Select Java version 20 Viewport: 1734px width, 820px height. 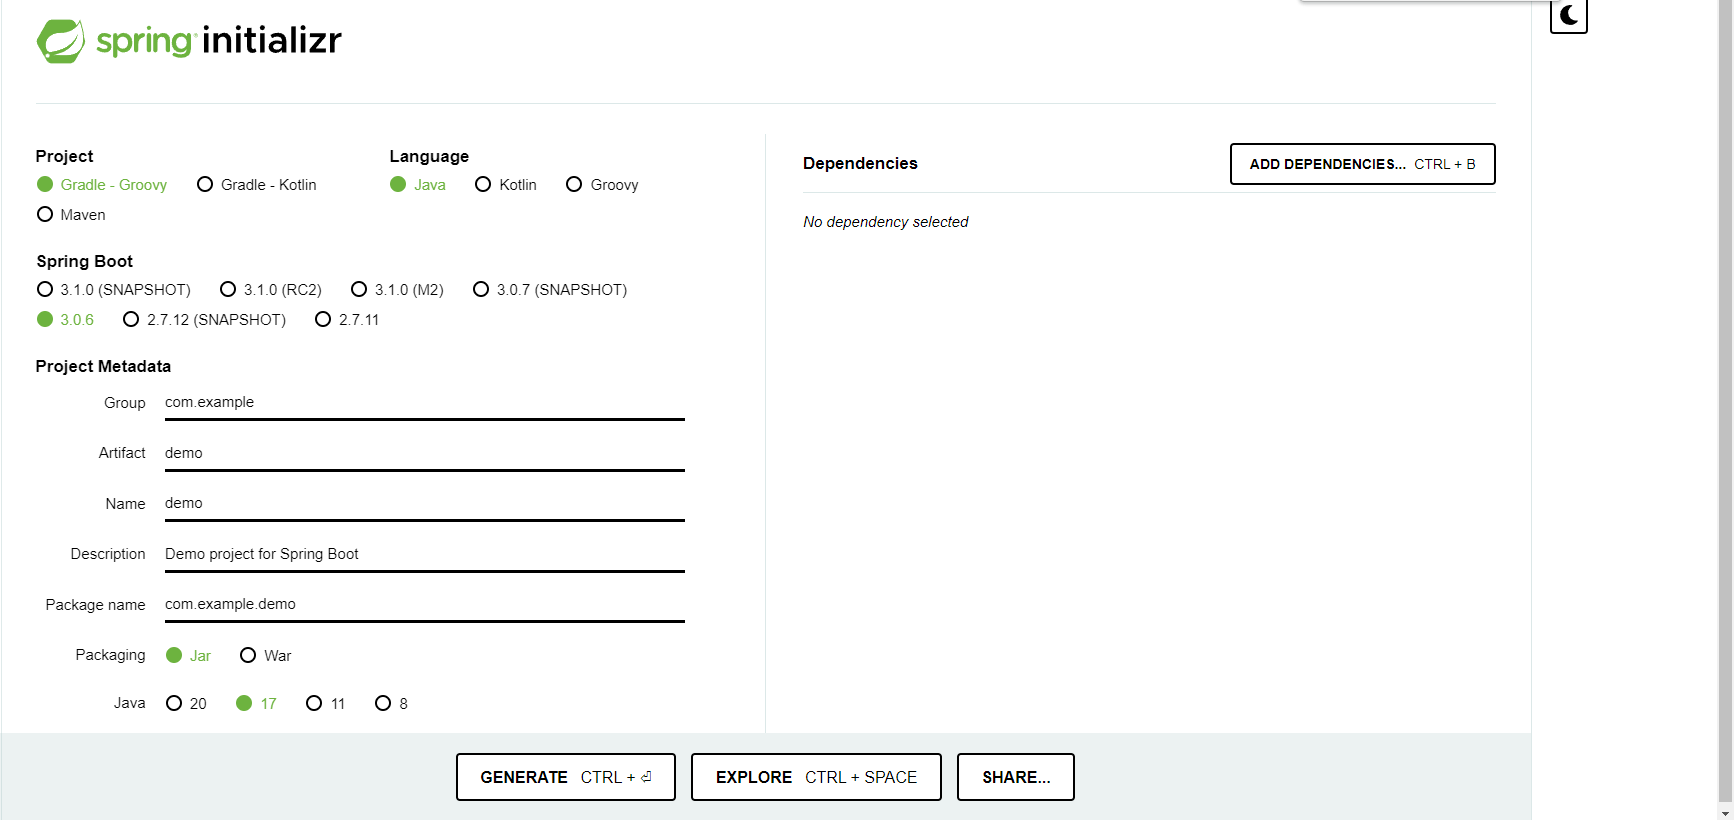tap(186, 704)
